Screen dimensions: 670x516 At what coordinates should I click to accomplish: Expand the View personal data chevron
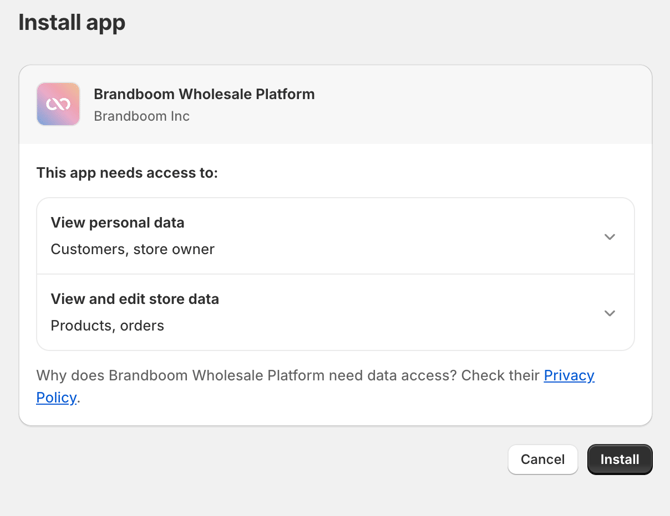(609, 237)
